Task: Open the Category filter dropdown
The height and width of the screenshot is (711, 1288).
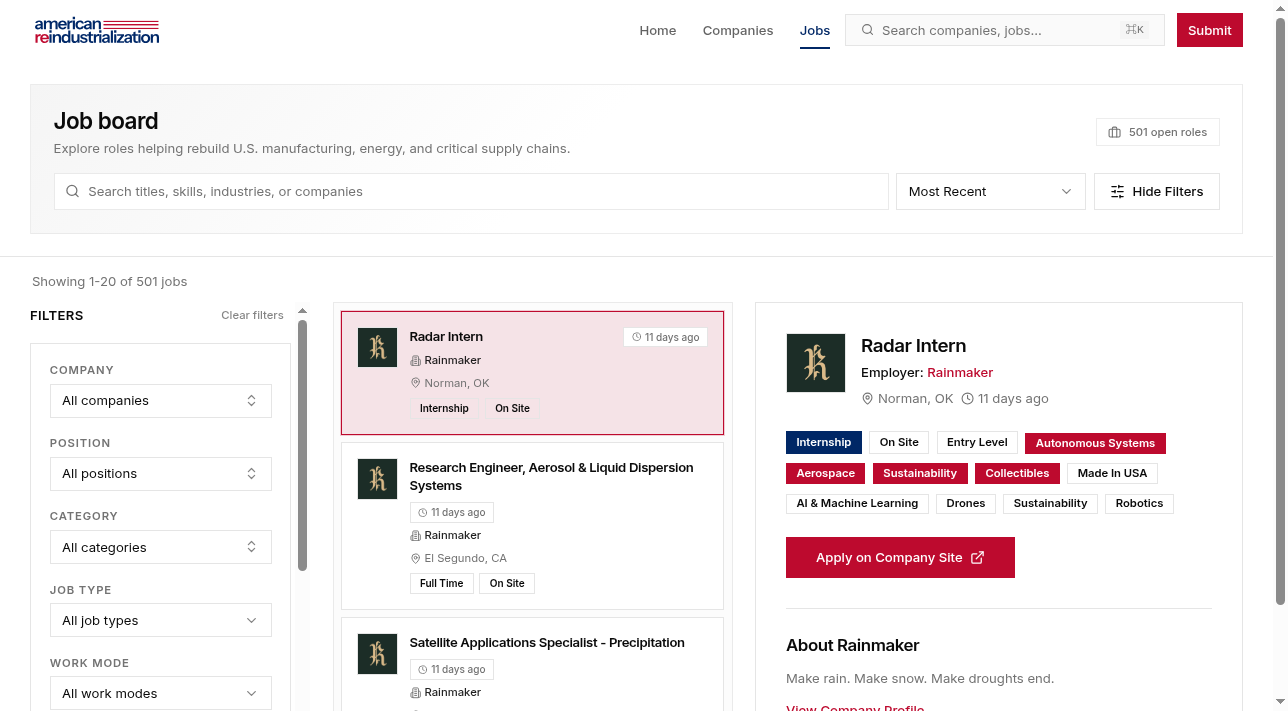Action: click(x=161, y=547)
